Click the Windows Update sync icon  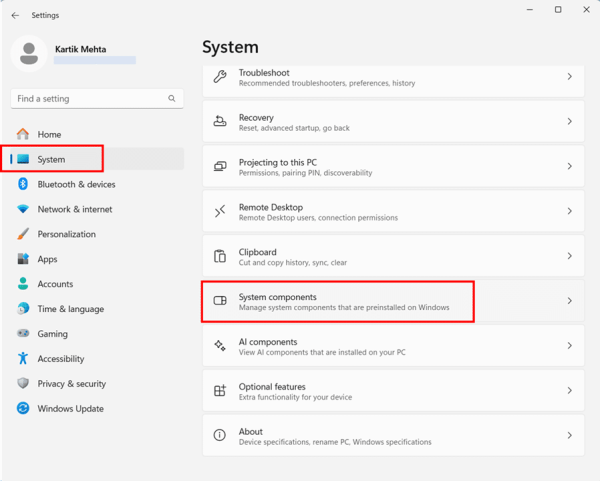click(x=23, y=408)
